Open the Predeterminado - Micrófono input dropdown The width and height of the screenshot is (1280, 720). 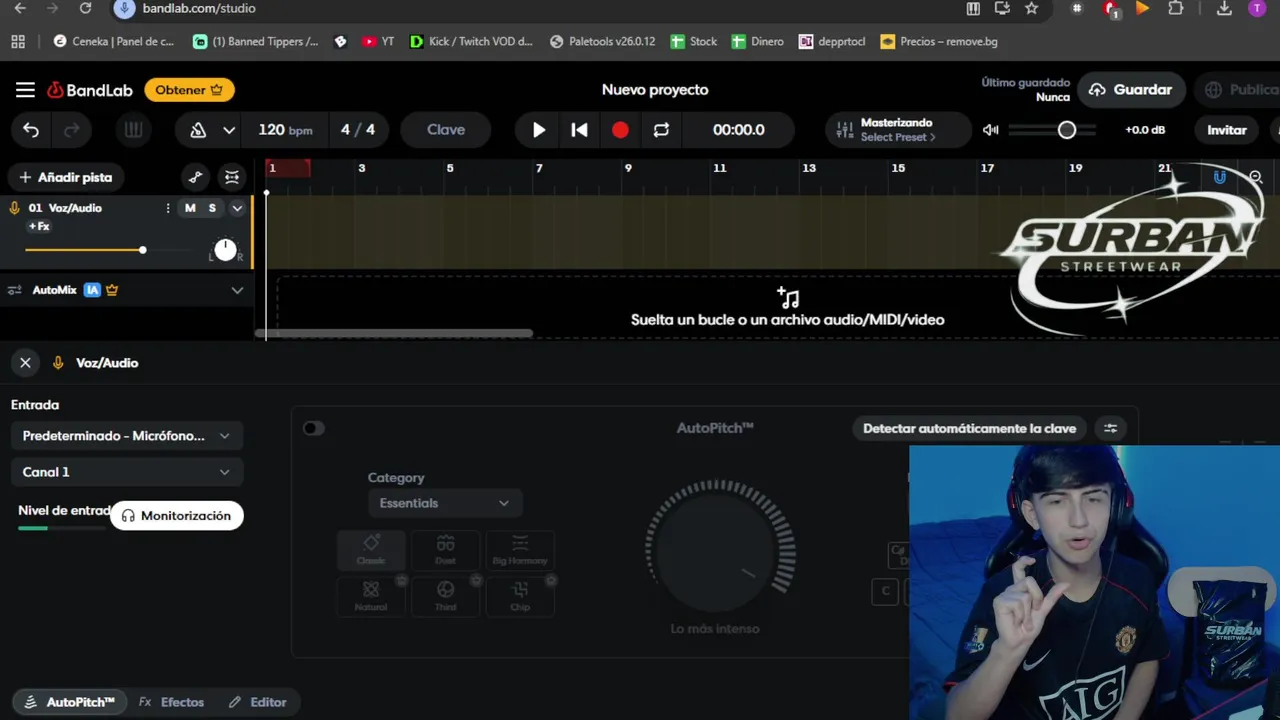coord(127,436)
